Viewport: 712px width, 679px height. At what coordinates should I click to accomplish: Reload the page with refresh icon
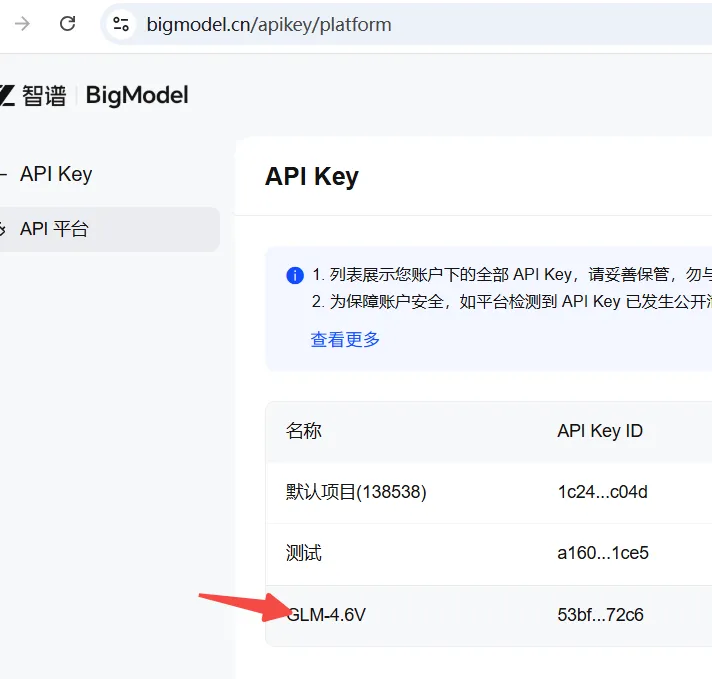point(68,24)
